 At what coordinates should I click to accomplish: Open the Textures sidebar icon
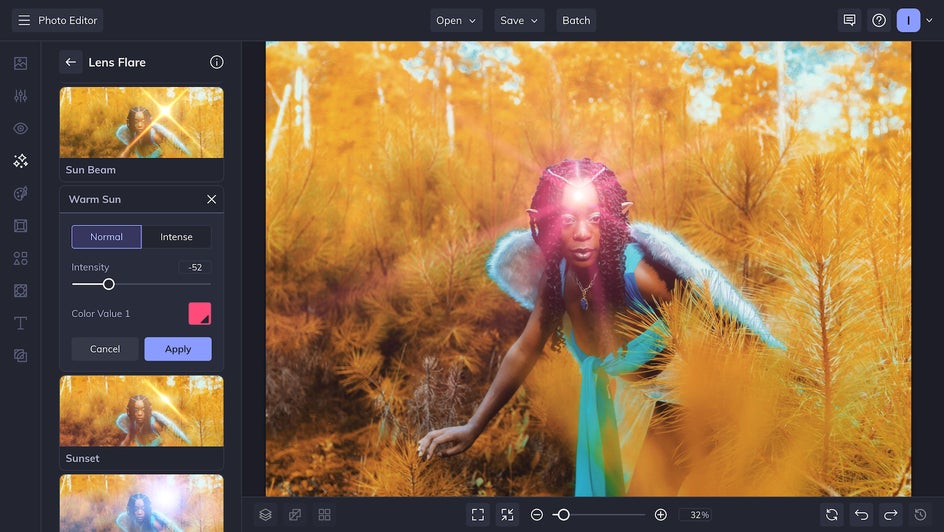coord(20,356)
